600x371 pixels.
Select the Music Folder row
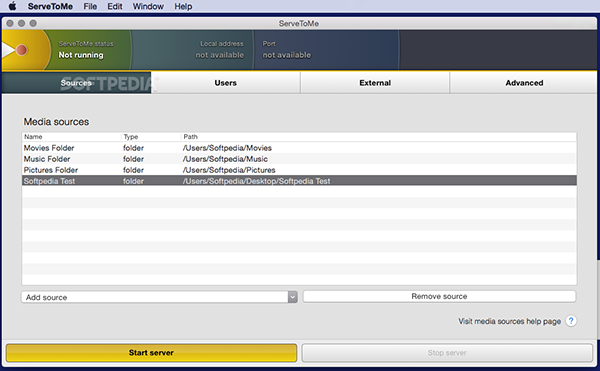[x=299, y=159]
